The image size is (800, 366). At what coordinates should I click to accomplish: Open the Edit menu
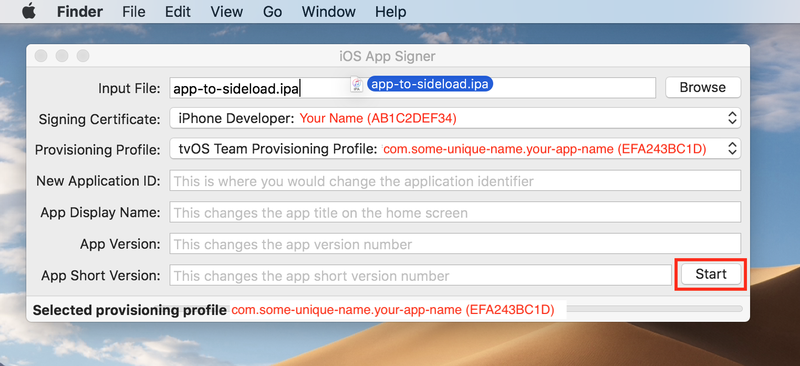point(178,11)
